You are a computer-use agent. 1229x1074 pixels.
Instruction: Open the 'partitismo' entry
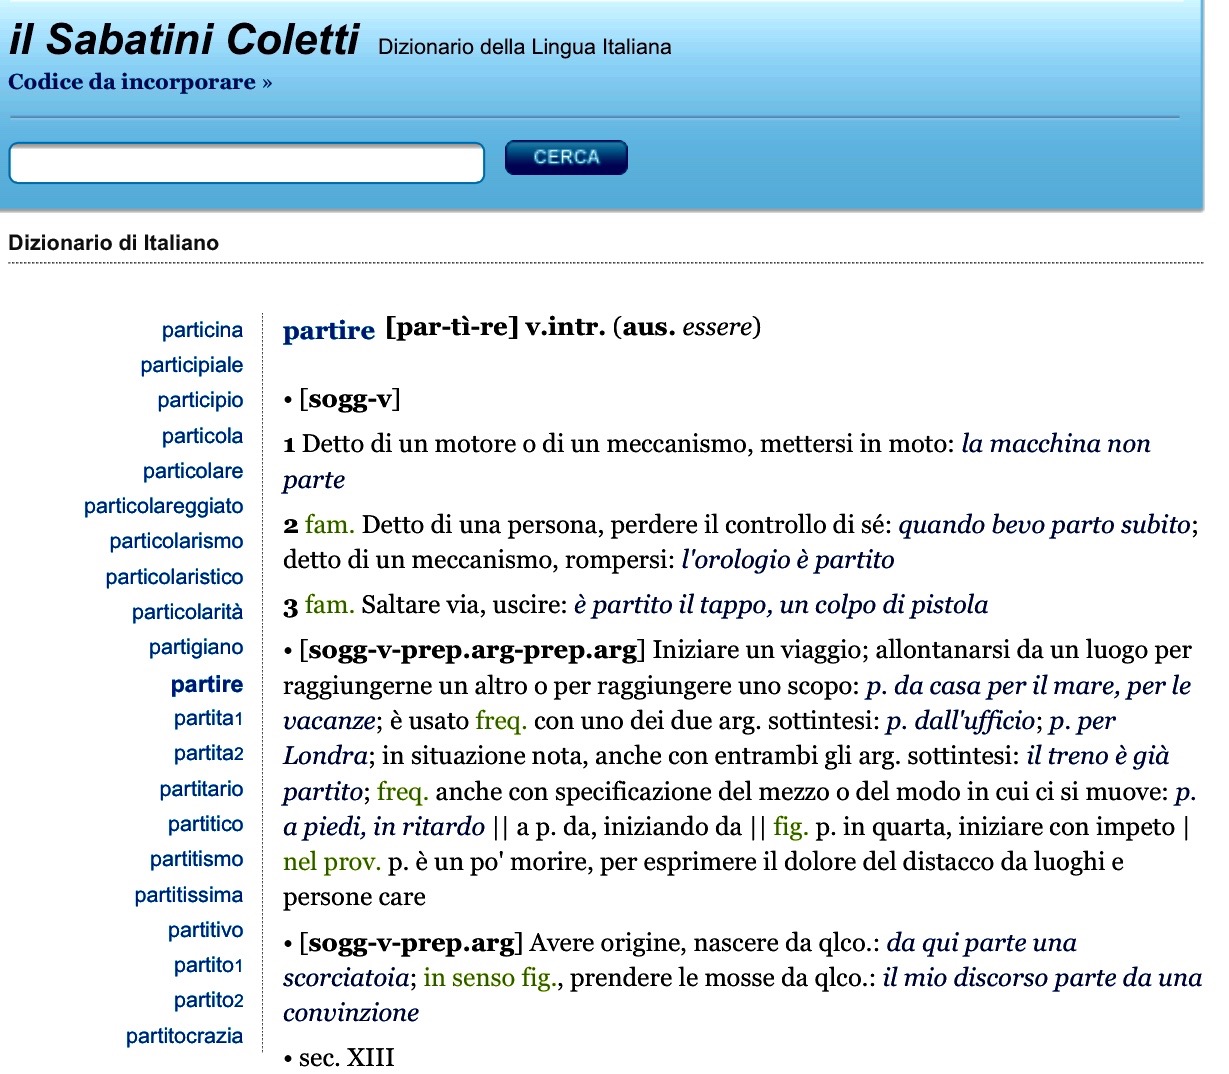point(196,859)
